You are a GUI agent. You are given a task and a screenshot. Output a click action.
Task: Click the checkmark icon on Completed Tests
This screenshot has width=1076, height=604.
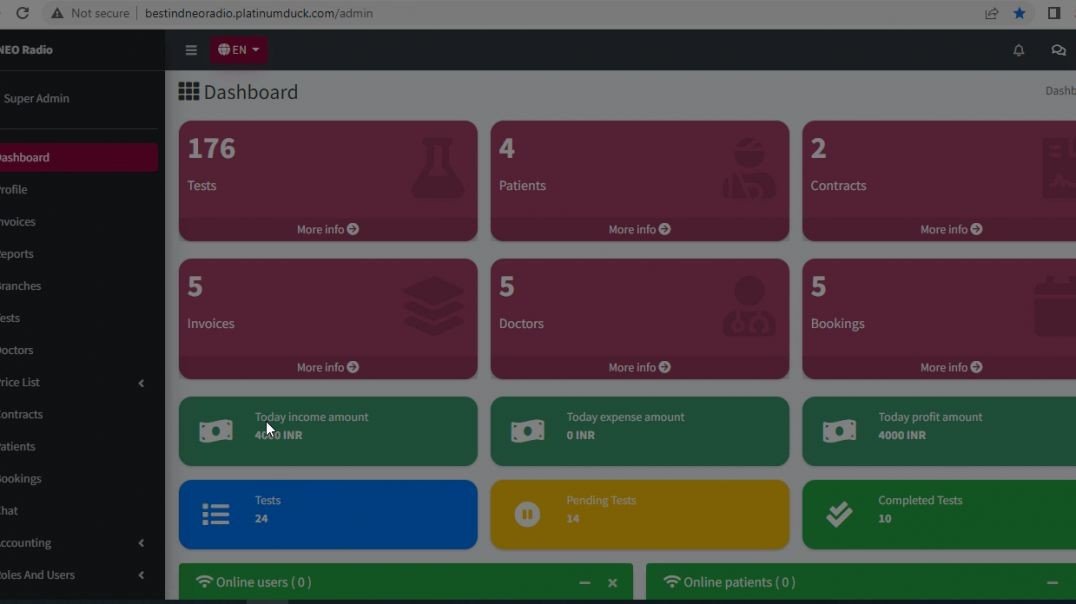coord(840,514)
